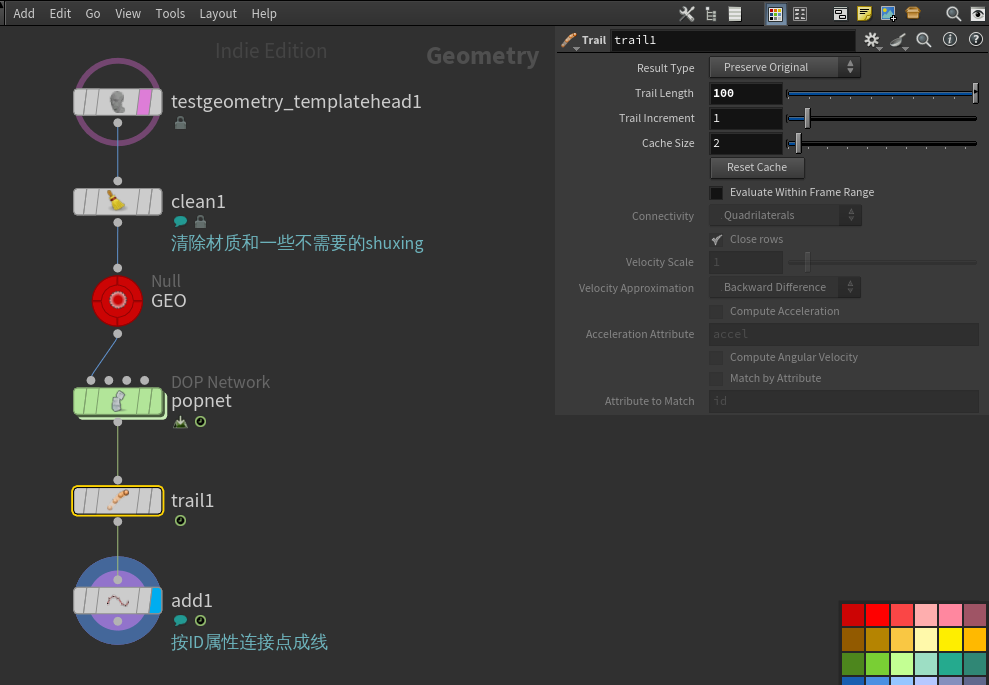Open the color palette picker in the toolbar
The width and height of the screenshot is (989, 685).
pos(776,13)
